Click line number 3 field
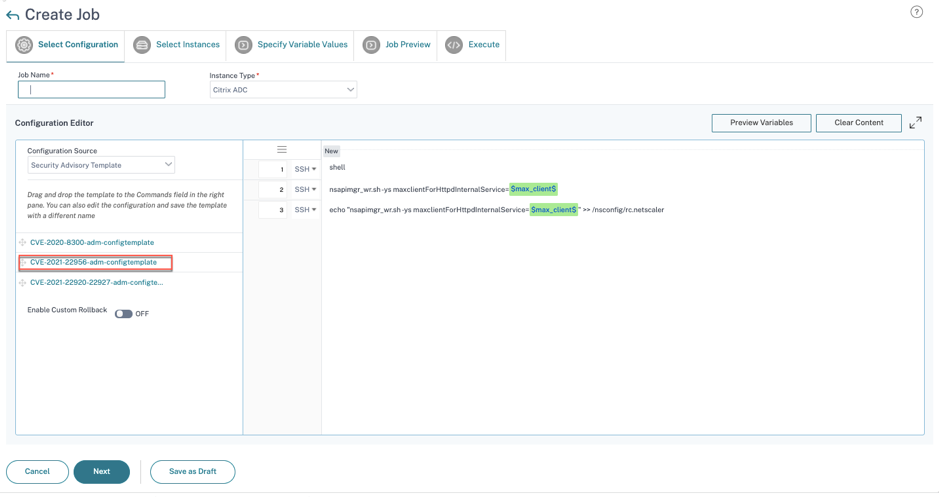This screenshot has height=497, width=939. click(273, 210)
